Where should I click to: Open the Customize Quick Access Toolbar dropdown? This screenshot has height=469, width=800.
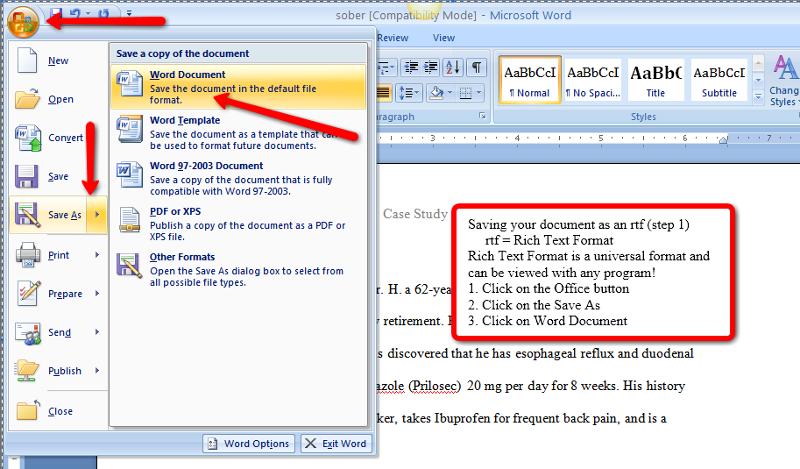pyautogui.click(x=129, y=13)
